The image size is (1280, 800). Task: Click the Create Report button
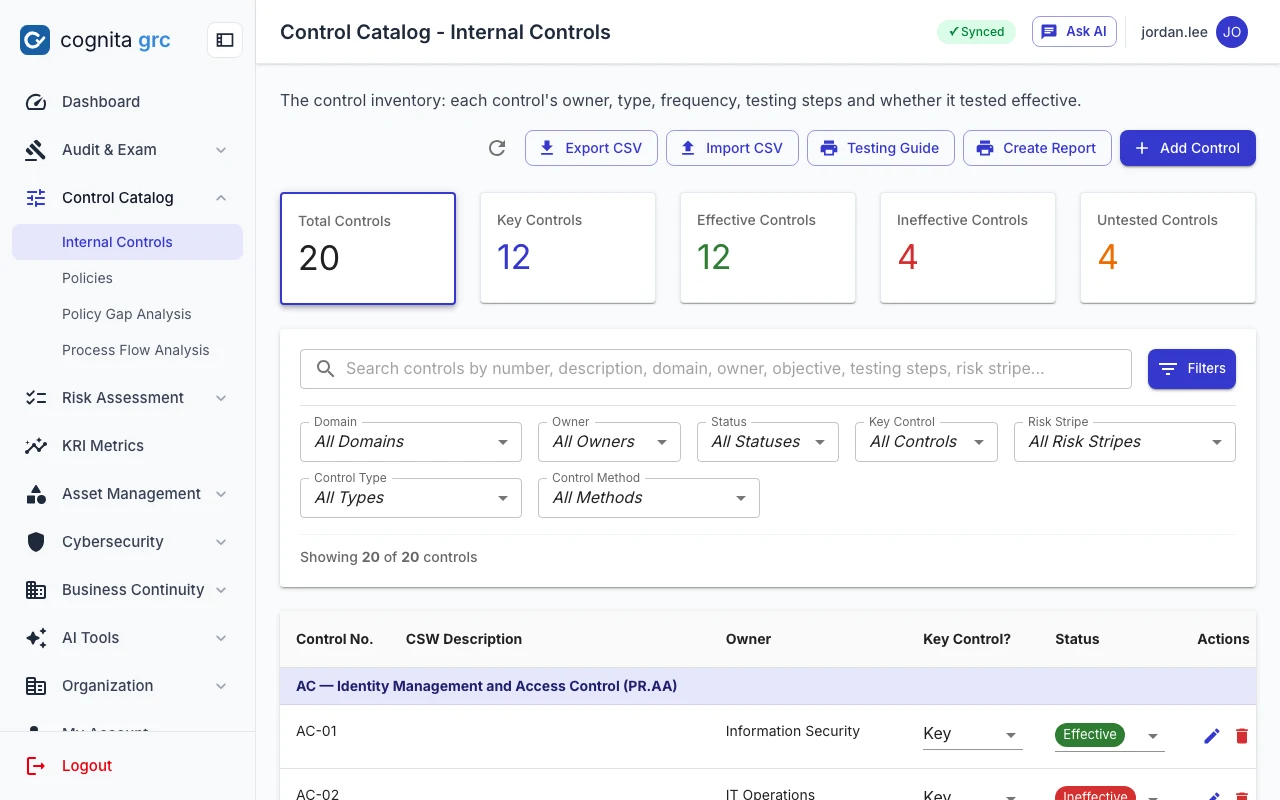1037,148
